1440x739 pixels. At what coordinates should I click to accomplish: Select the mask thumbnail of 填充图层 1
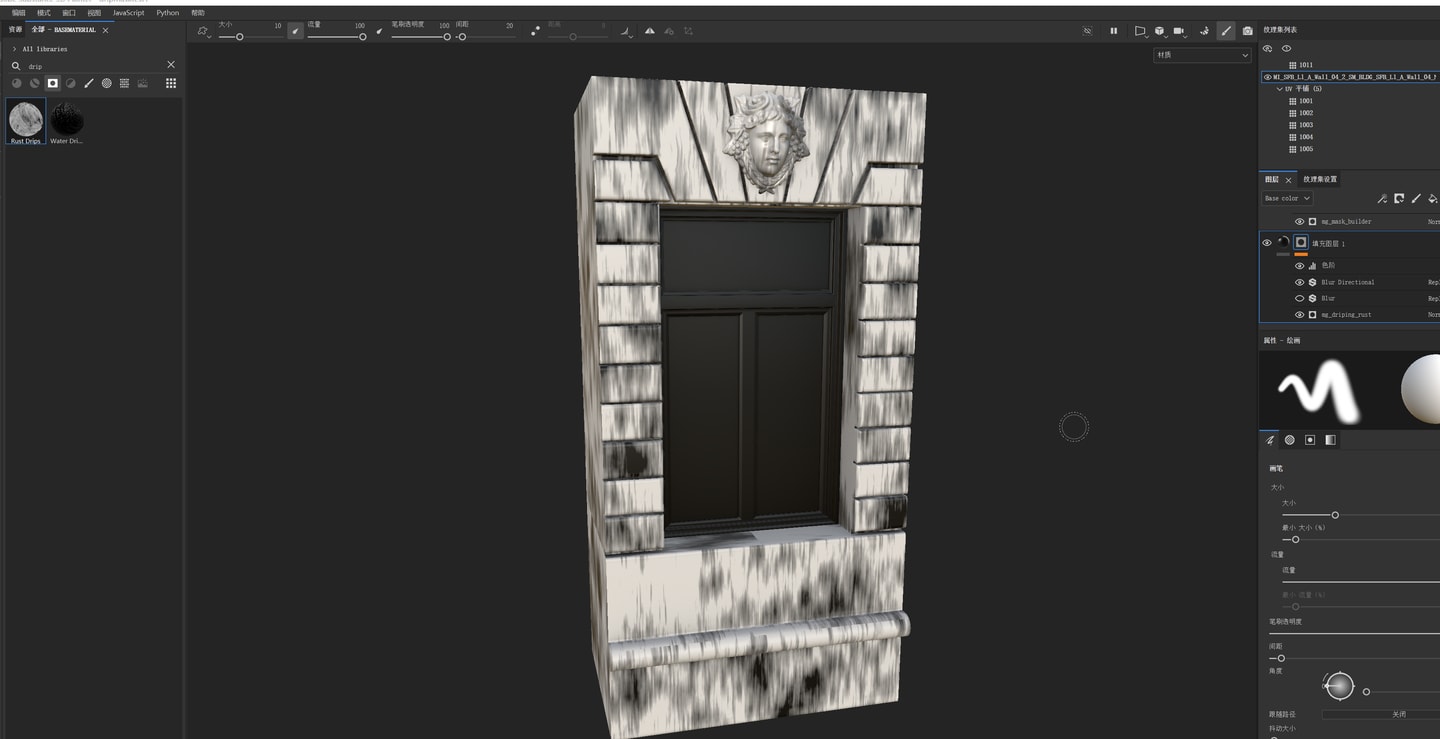coord(1301,242)
